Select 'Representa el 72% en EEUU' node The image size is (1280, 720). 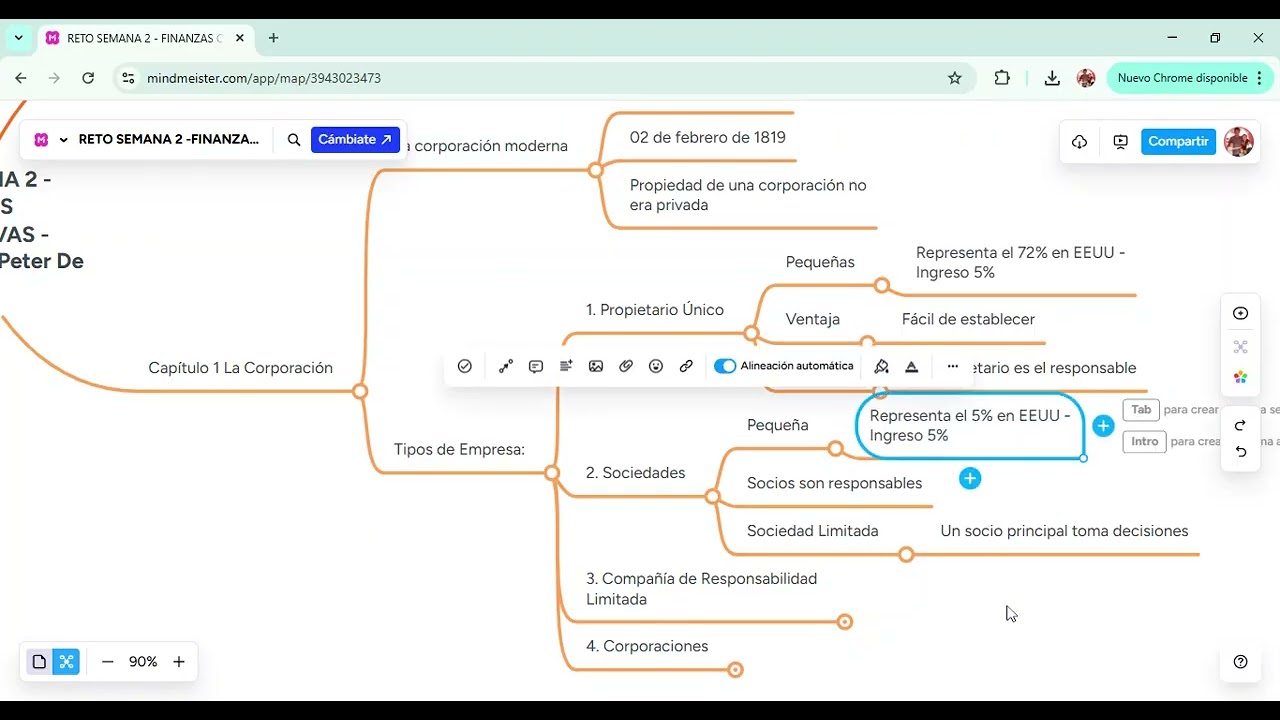point(1020,262)
